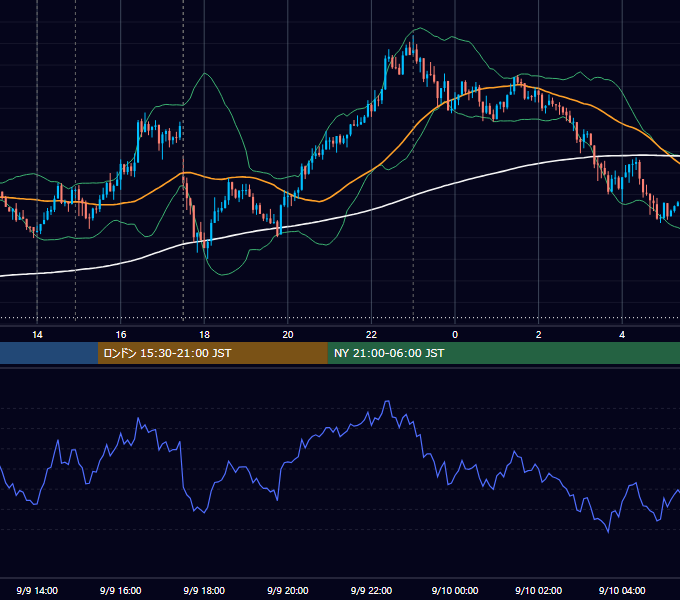Click the 9/10 00:00 date label
The height and width of the screenshot is (600, 680).
(455, 590)
